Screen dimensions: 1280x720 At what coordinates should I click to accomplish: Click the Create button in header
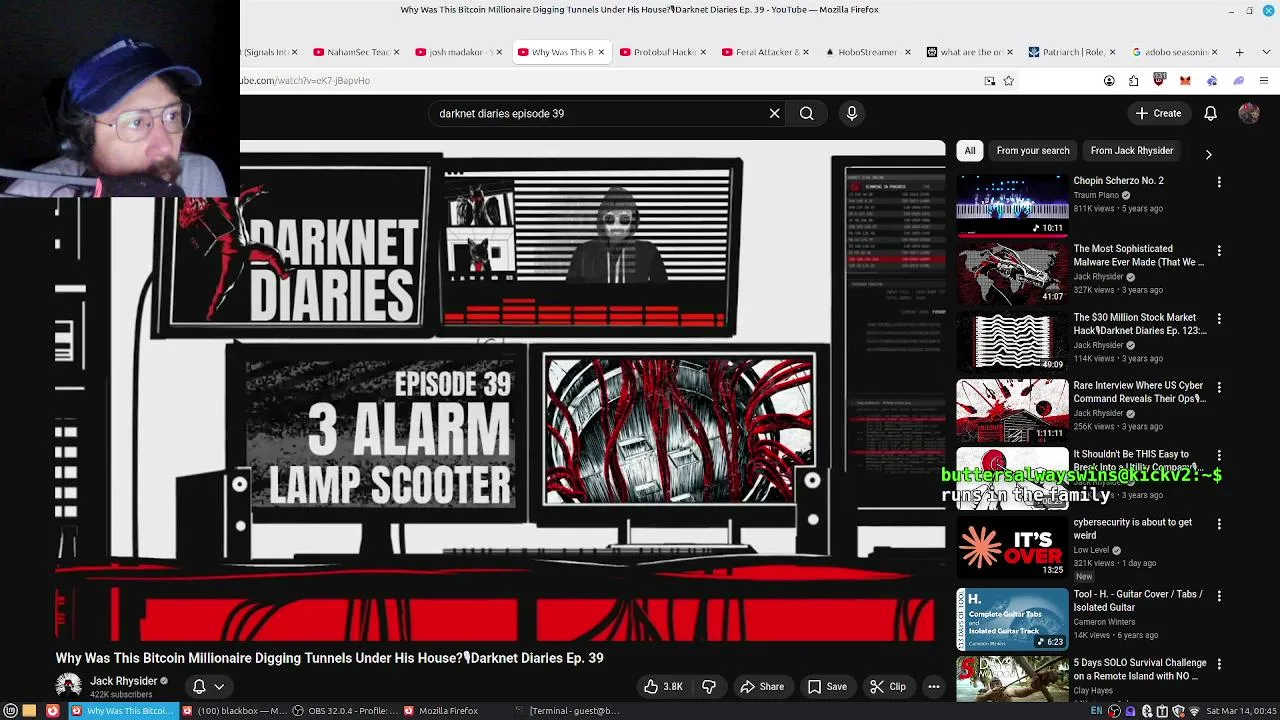point(1158,113)
